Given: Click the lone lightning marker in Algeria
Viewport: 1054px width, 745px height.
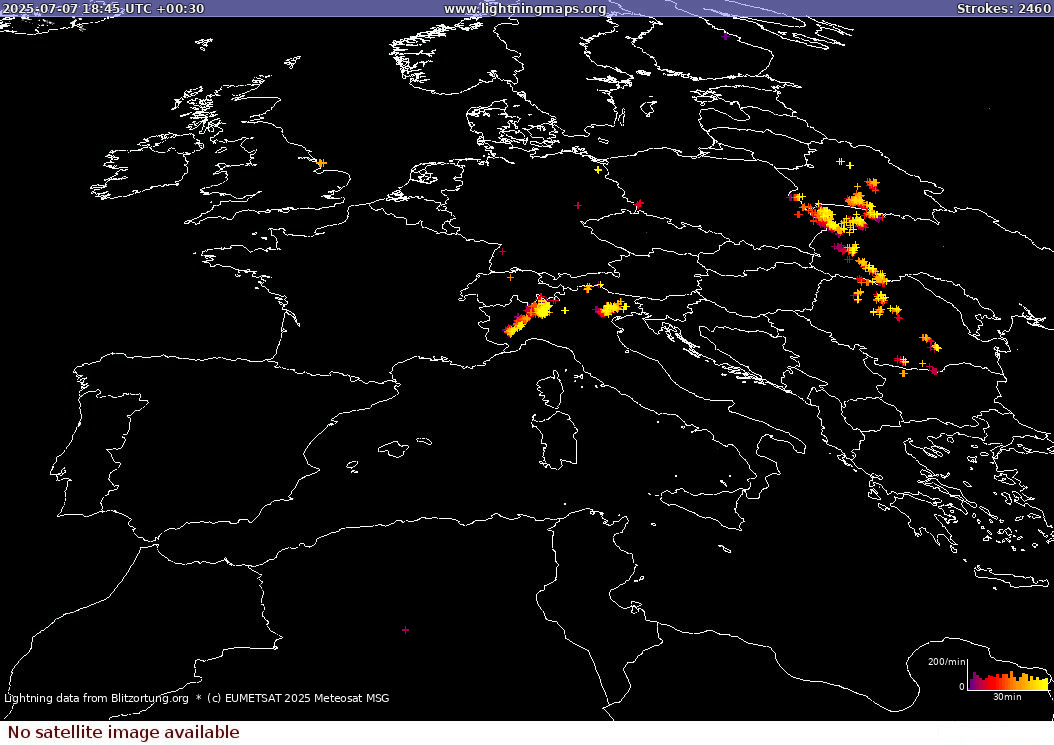Looking at the screenshot, I should click(x=405, y=630).
